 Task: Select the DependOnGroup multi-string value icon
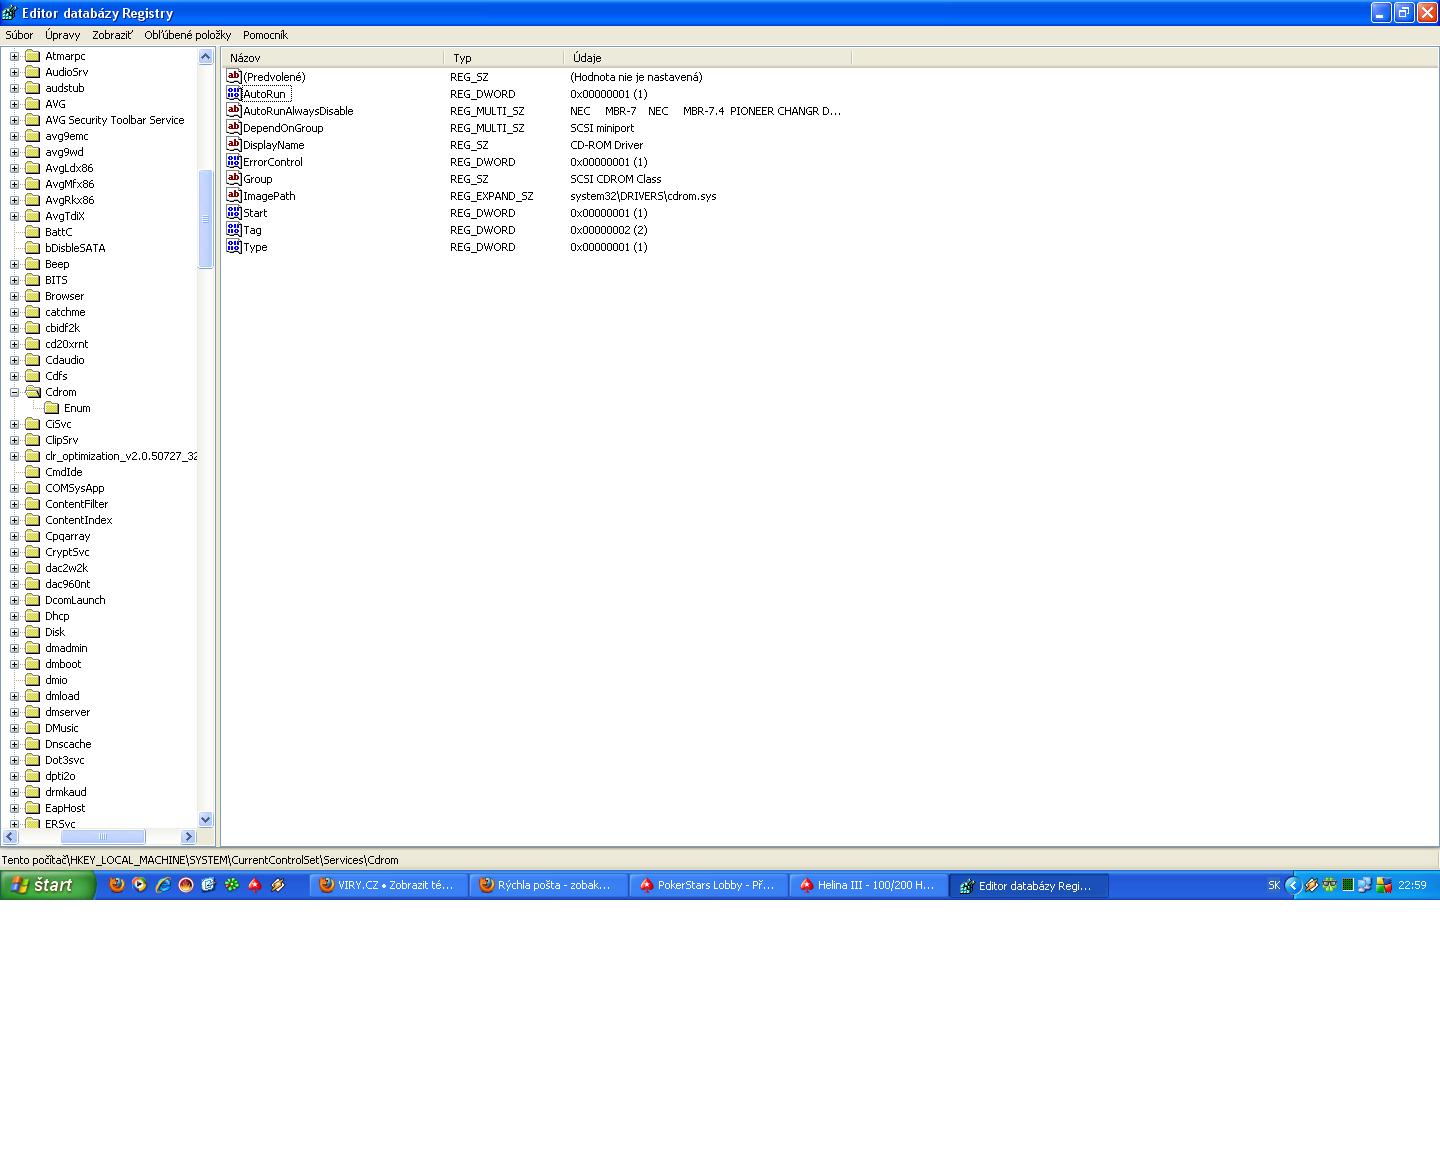click(x=234, y=128)
